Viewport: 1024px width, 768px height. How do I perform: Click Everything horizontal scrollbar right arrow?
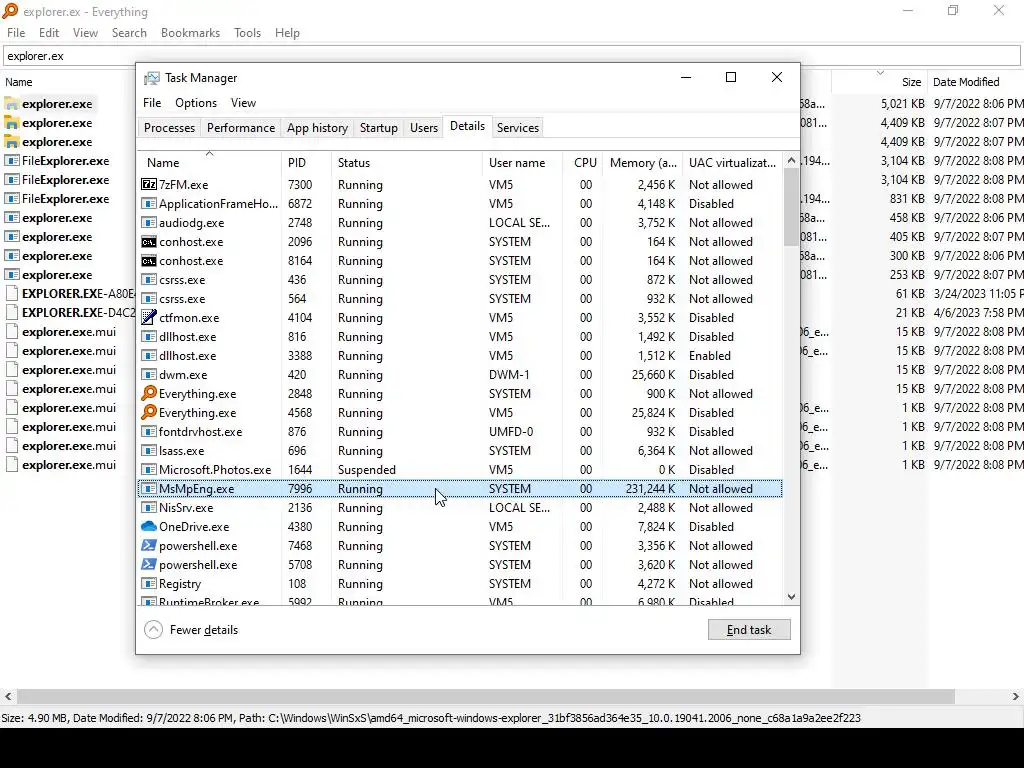[1016, 696]
